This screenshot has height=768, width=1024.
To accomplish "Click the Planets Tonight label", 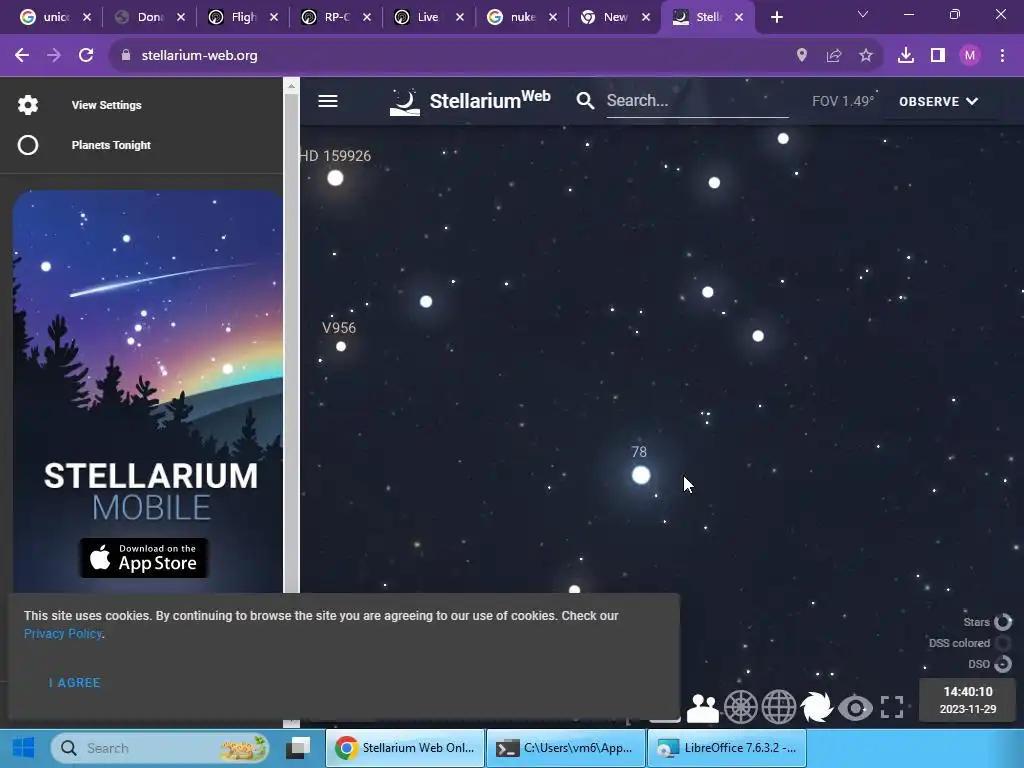I will [111, 145].
